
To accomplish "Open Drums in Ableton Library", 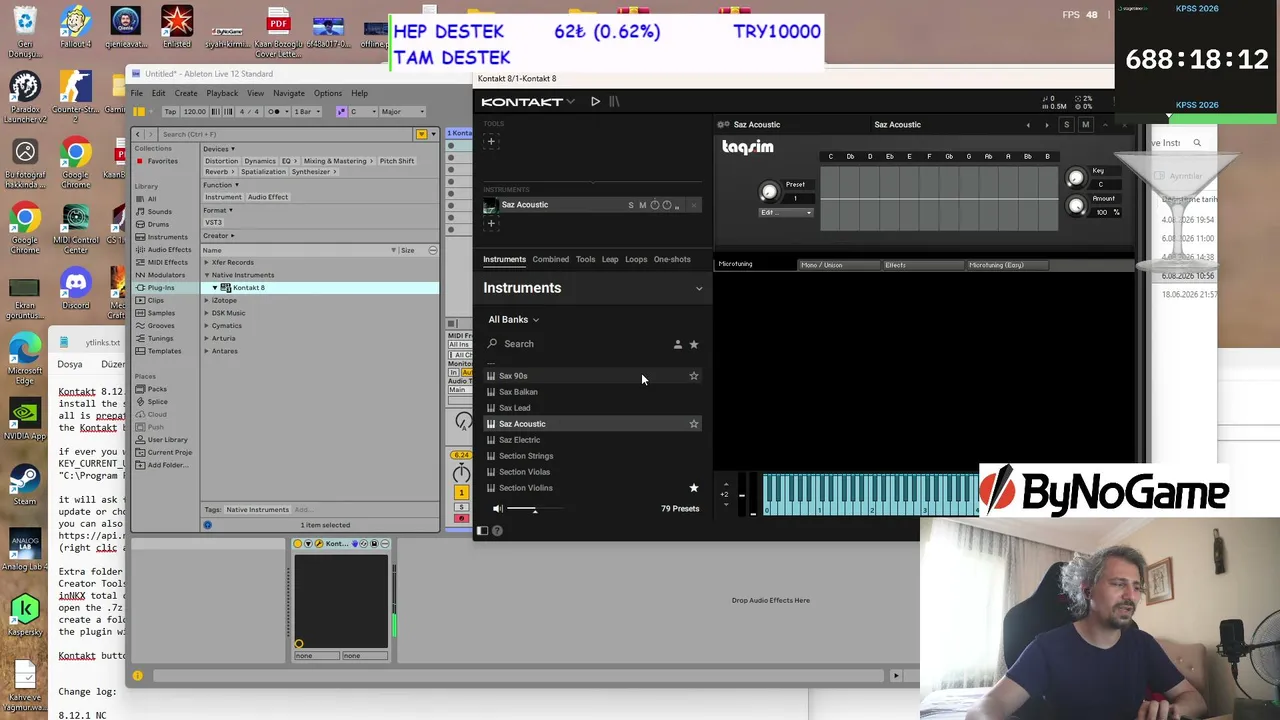I will (x=158, y=224).
